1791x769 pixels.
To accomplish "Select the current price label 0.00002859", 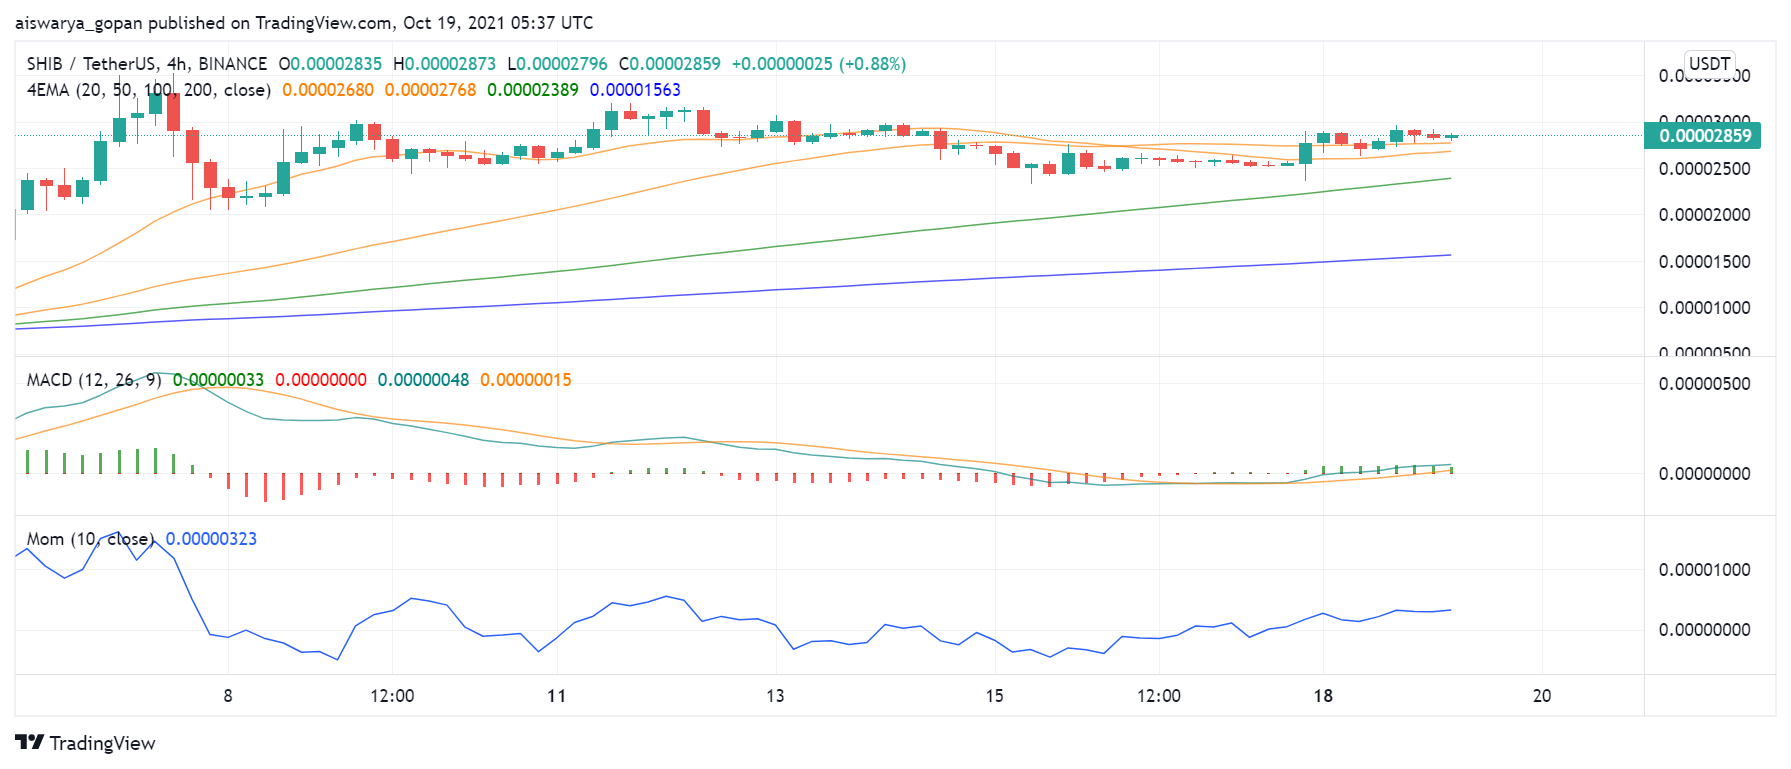I will (x=1704, y=136).
